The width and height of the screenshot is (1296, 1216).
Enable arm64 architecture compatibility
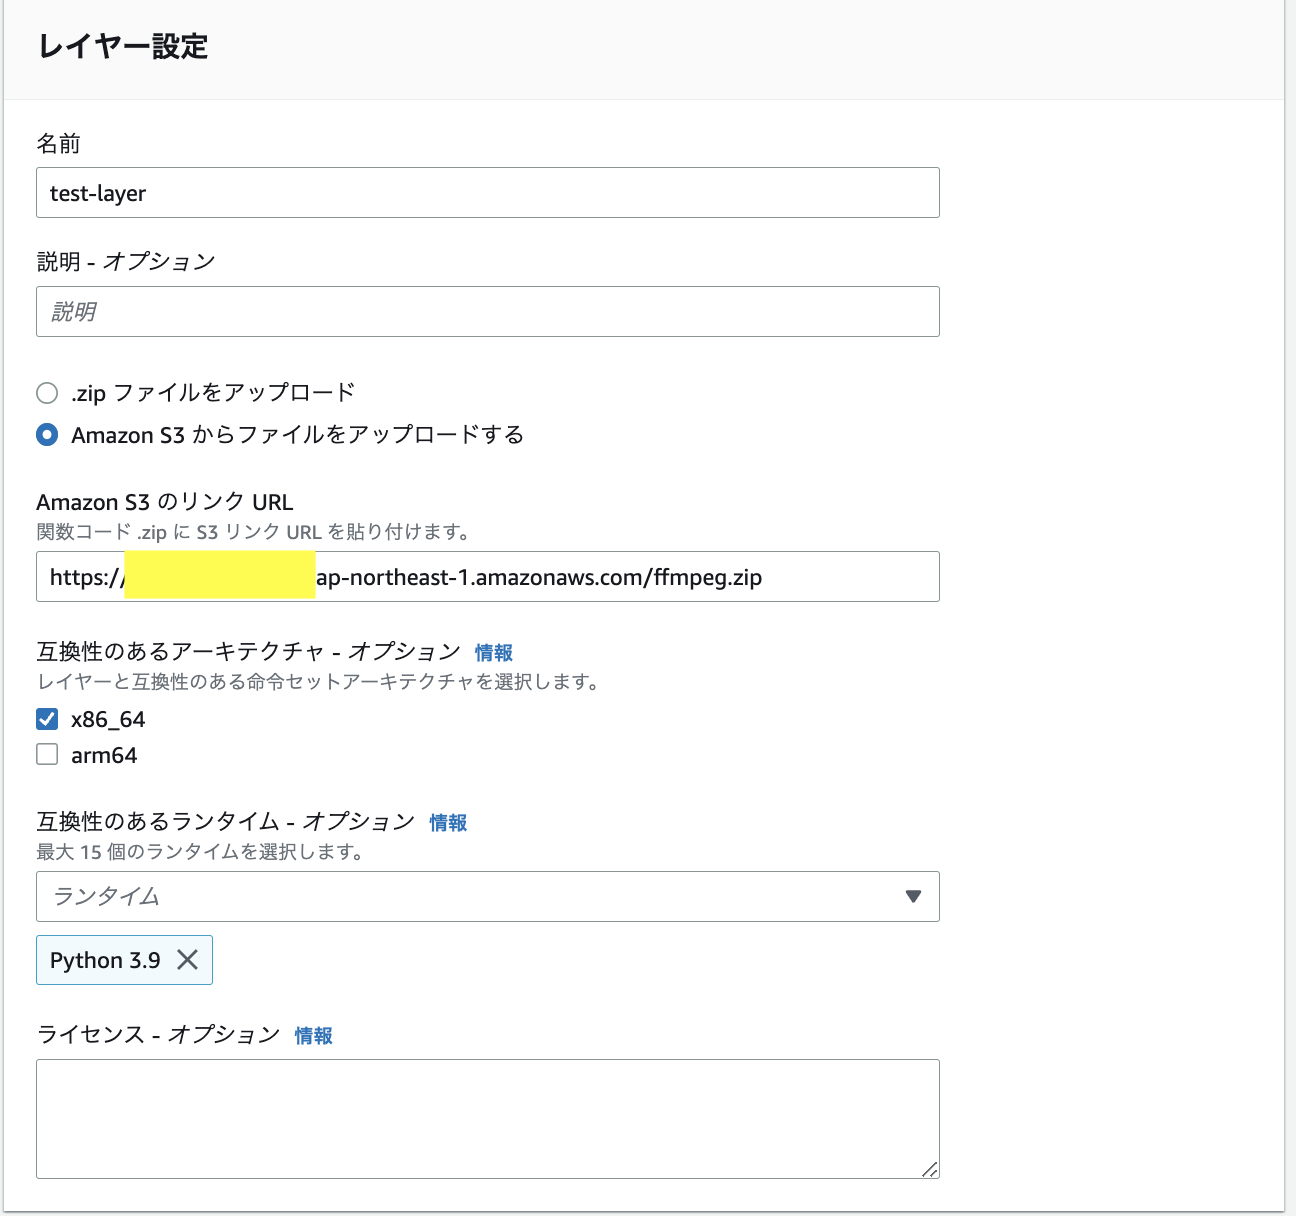tap(47, 754)
